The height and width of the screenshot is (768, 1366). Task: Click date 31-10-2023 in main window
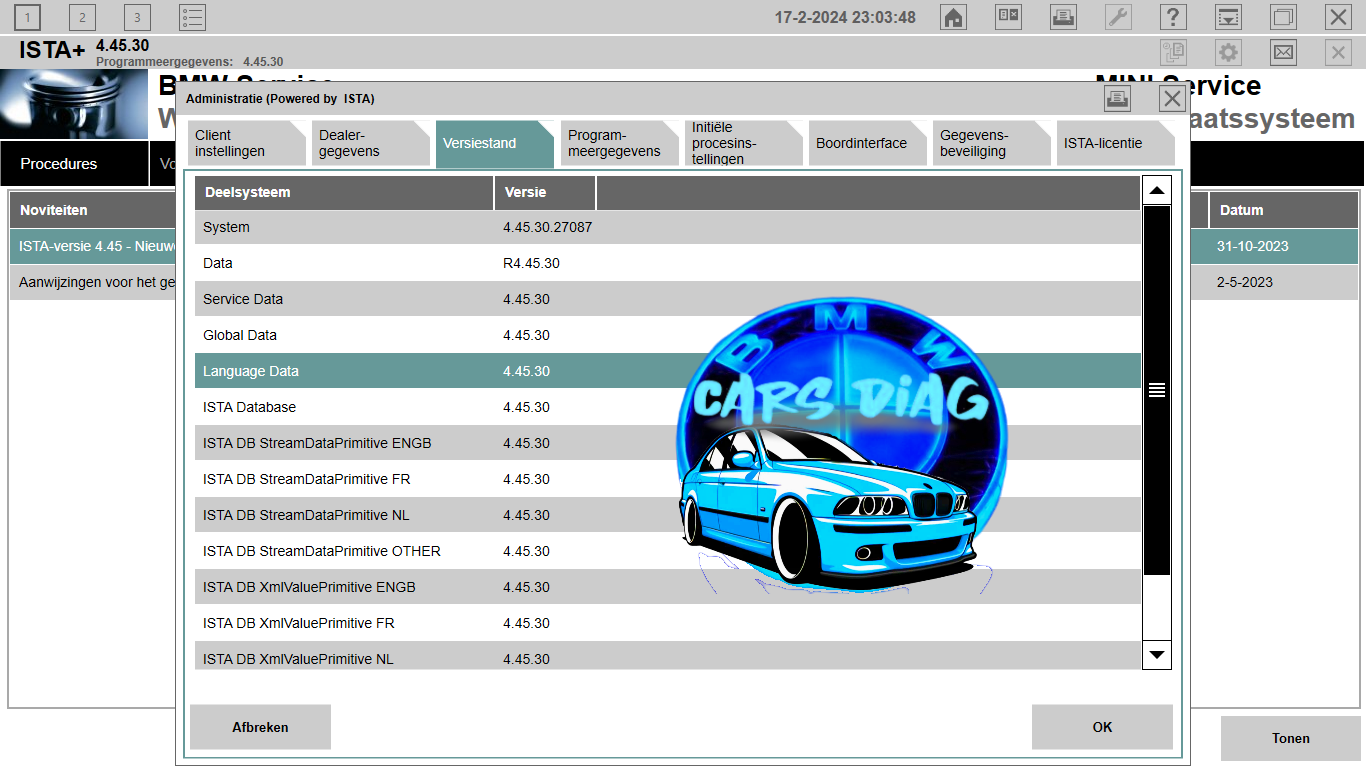click(1252, 246)
